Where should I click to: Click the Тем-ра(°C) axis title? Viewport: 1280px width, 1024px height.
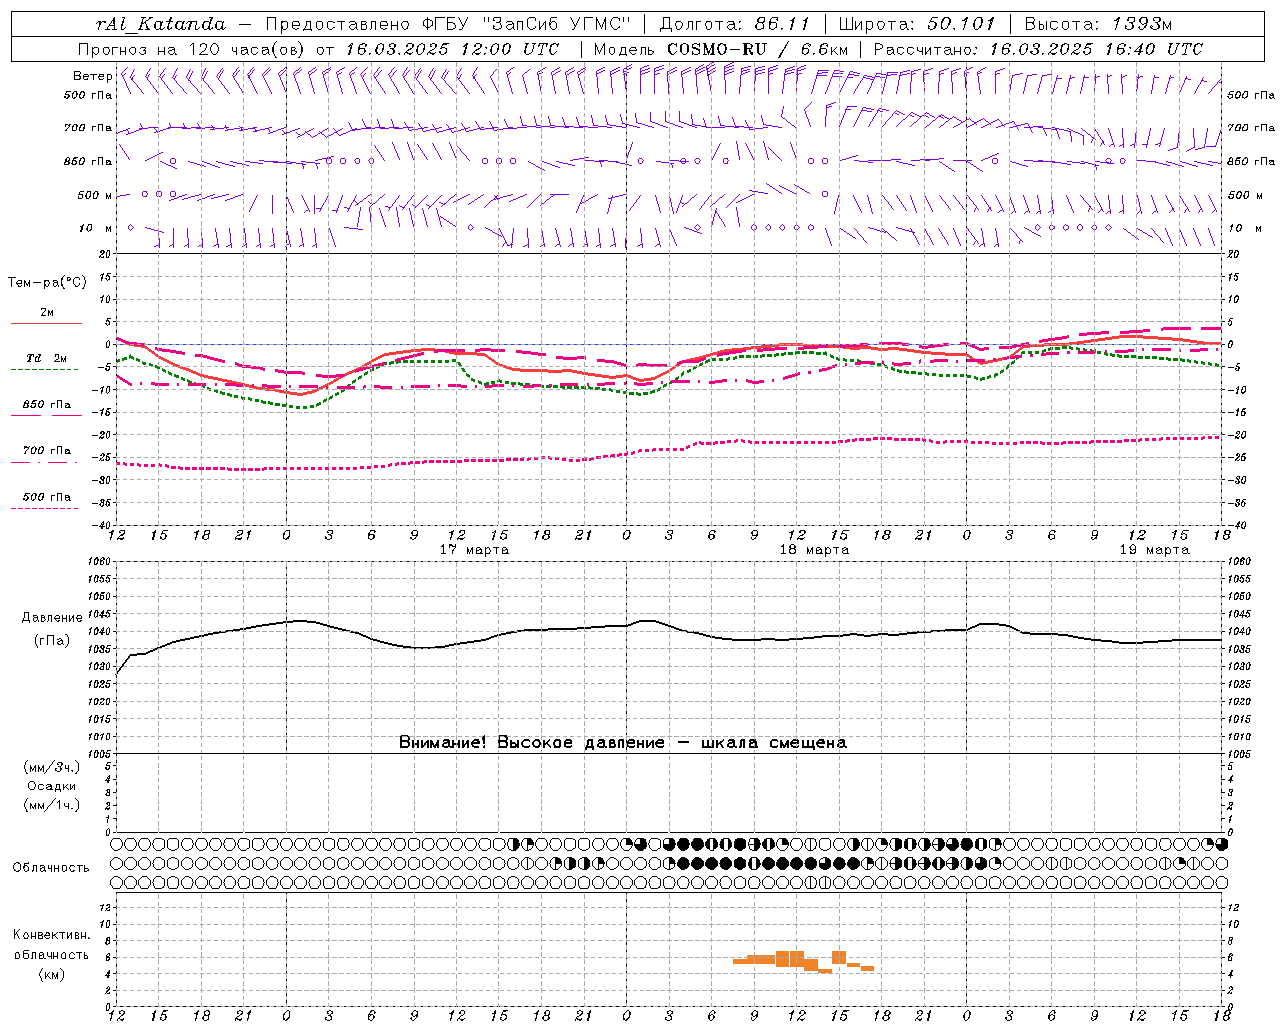[47, 283]
